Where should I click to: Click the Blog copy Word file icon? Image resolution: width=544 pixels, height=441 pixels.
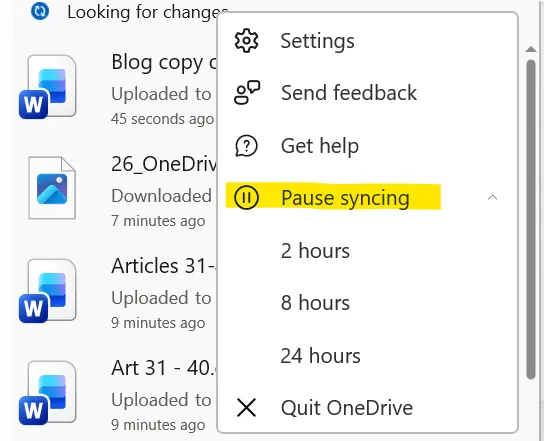[48, 87]
